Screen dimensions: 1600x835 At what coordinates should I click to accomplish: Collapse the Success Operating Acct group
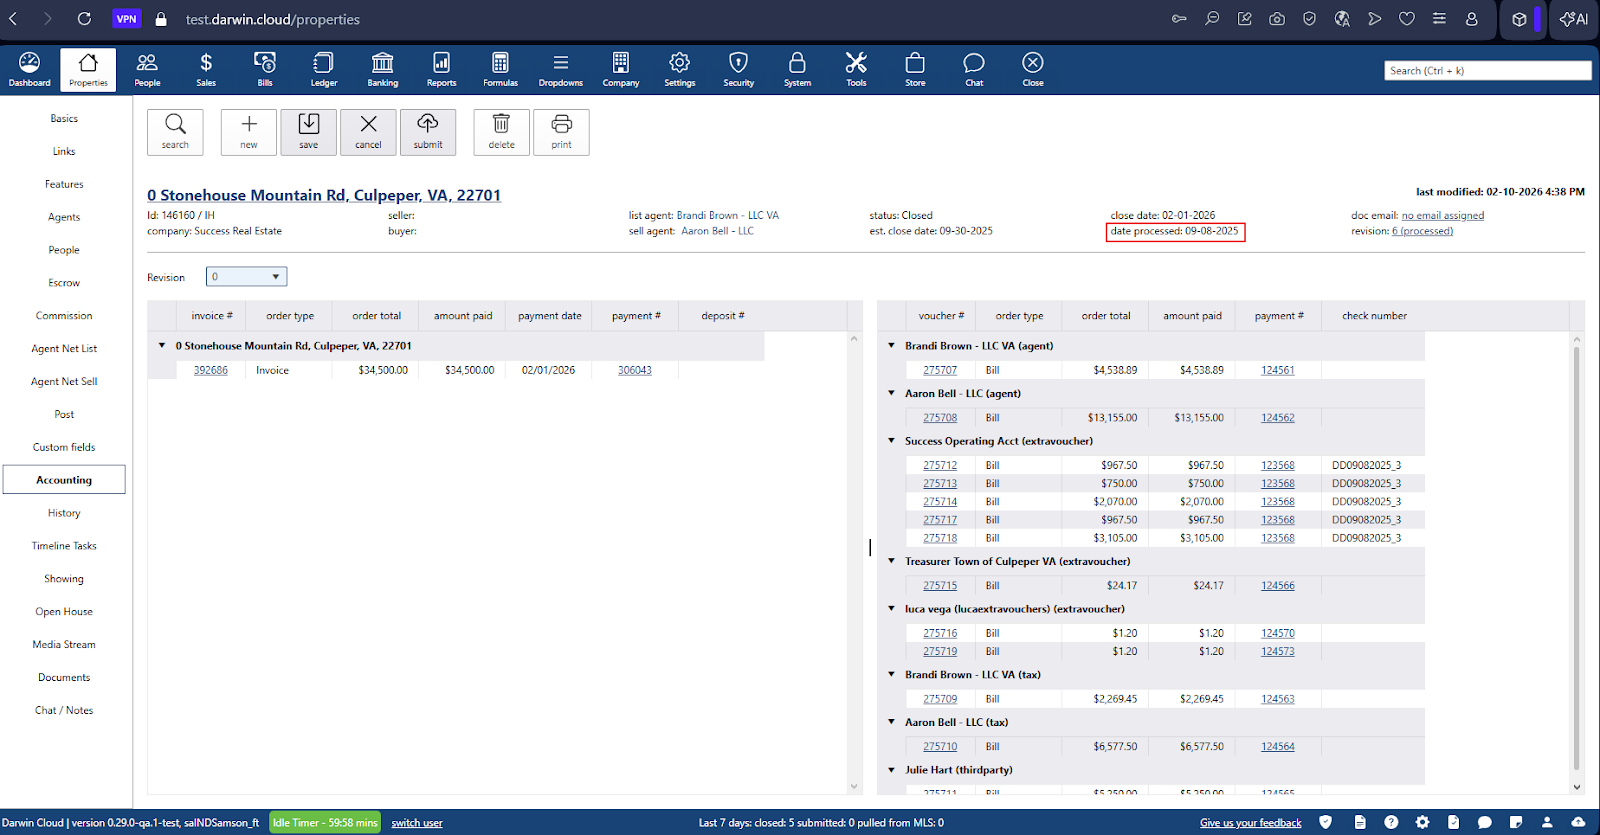pos(892,441)
